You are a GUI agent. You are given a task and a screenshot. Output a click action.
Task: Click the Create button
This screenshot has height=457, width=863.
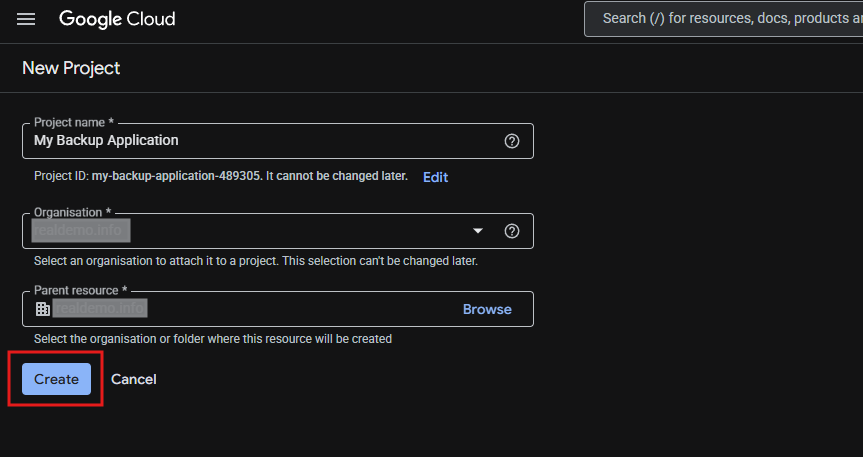56,379
